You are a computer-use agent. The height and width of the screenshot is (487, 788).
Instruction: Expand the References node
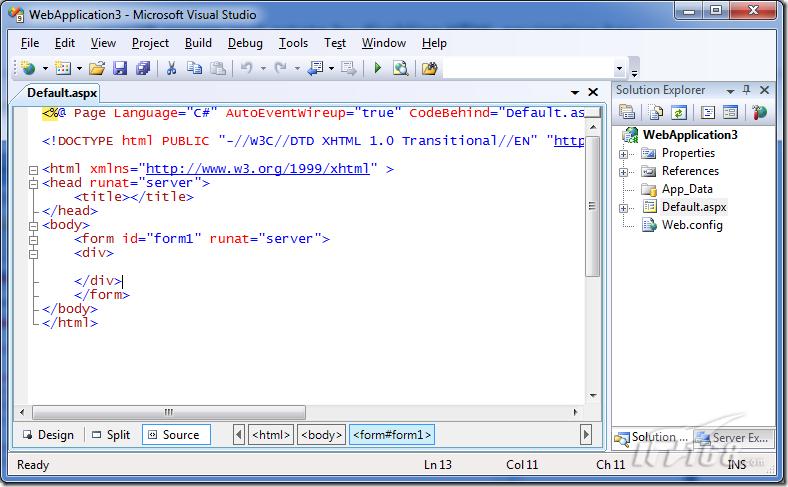623,172
